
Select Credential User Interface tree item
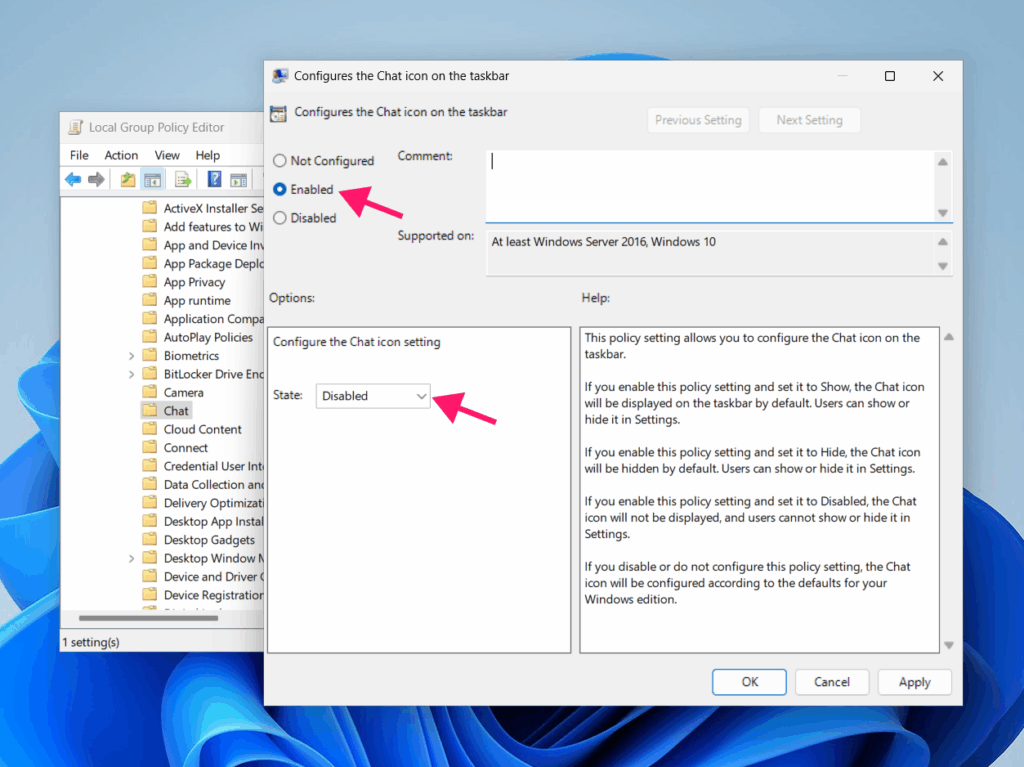click(x=213, y=466)
